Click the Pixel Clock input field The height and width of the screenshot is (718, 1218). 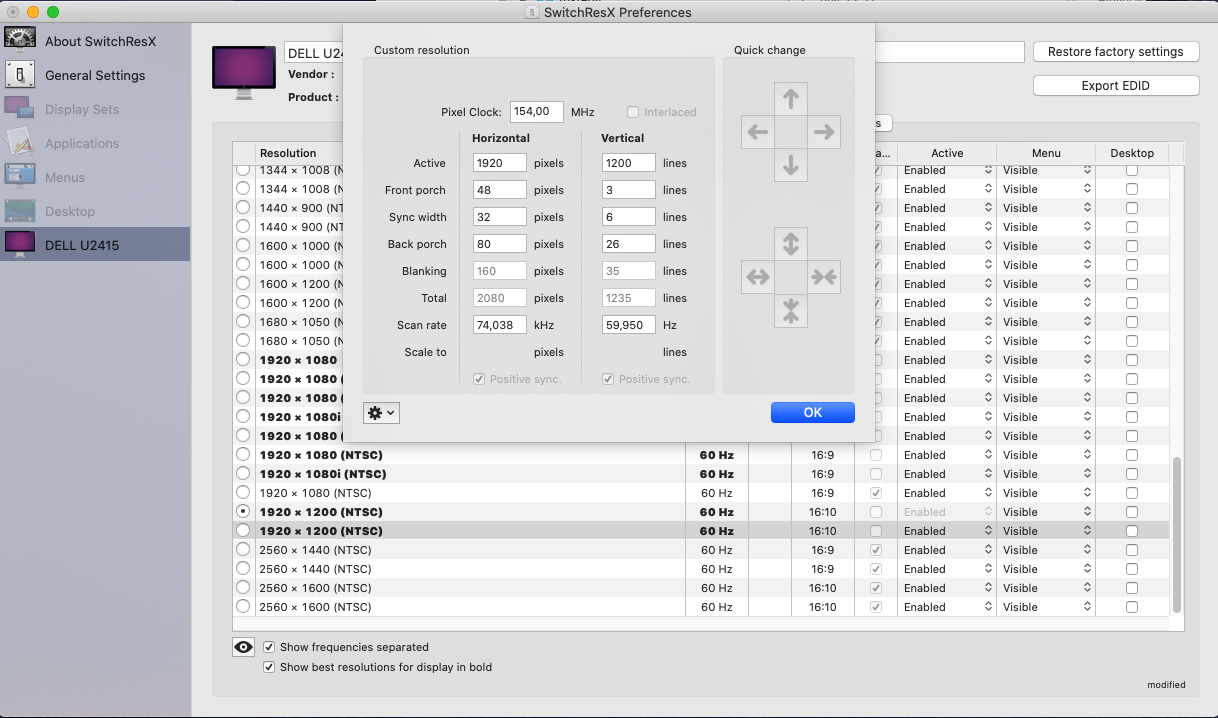coord(536,112)
